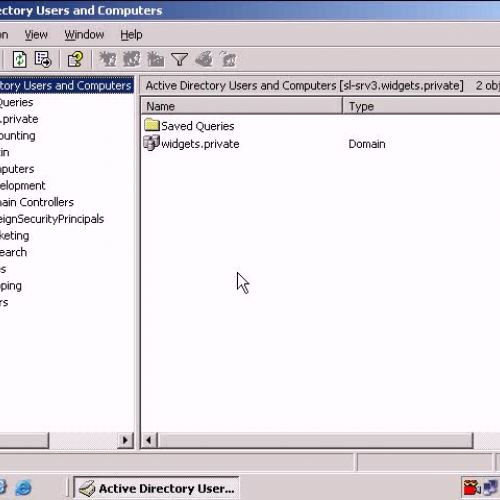Image resolution: width=500 pixels, height=500 pixels.
Task: Select tree node ending in 'ping'
Action: 11,286
